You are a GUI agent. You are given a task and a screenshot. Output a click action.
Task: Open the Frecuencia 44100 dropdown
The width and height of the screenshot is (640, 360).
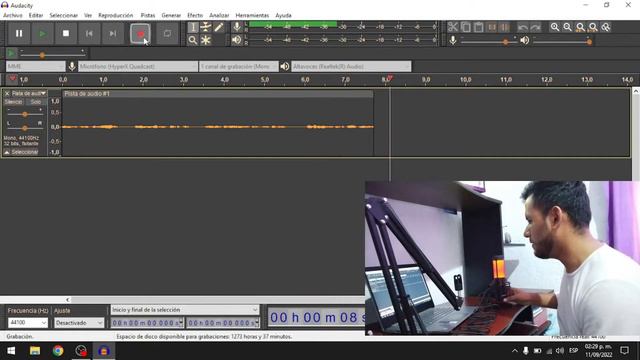27,322
